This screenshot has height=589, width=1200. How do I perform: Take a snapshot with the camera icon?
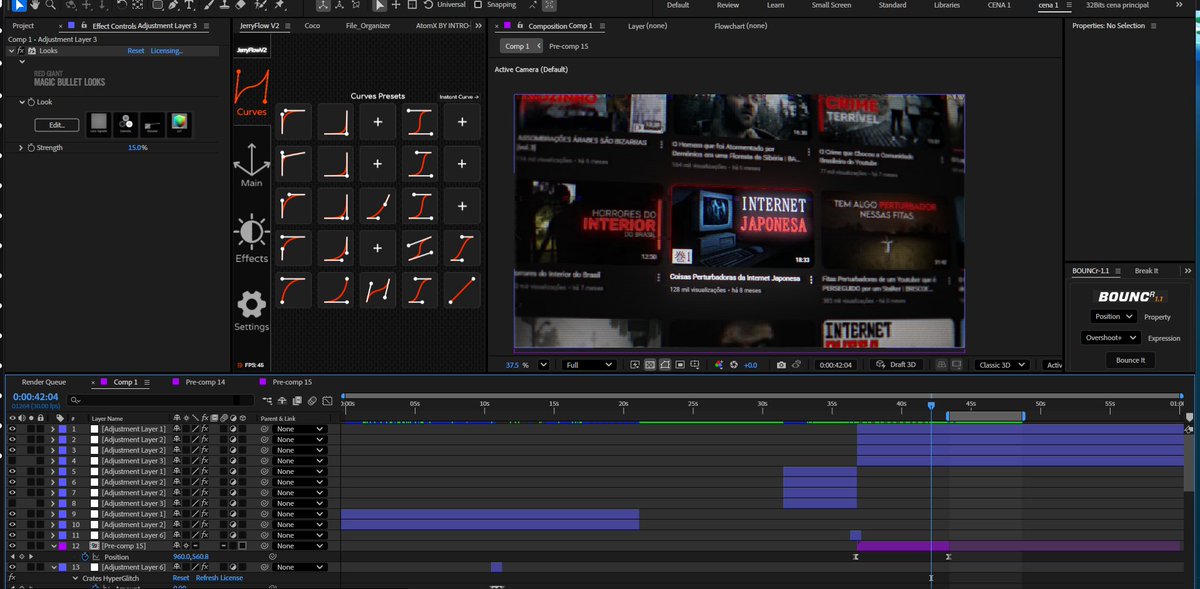tap(781, 365)
